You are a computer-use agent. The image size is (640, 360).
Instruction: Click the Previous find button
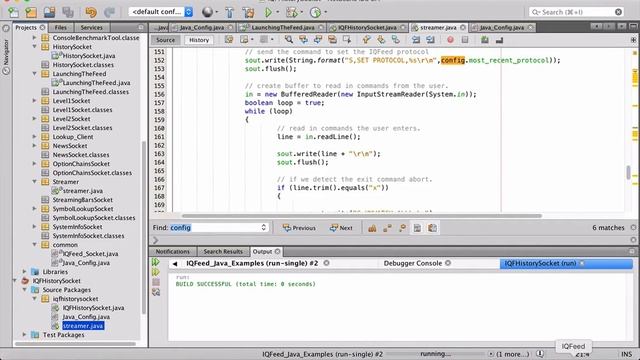click(299, 228)
